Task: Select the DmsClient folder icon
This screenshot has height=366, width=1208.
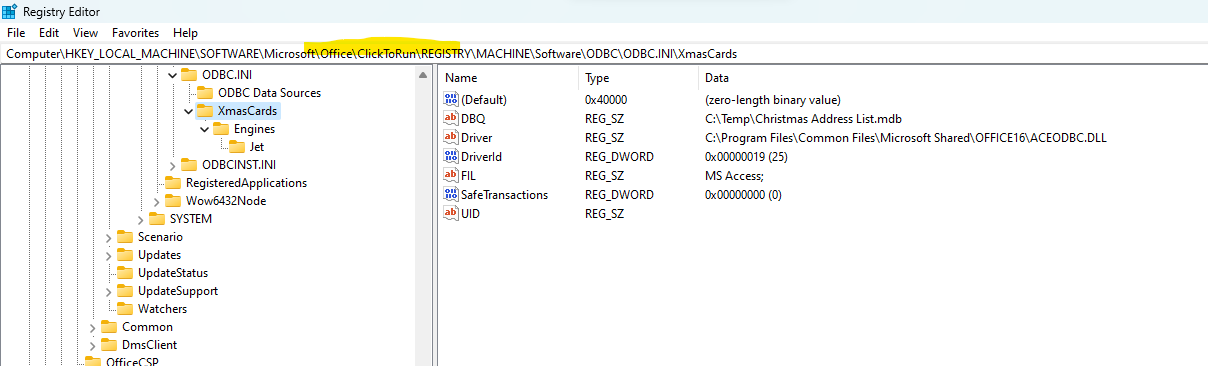Action: coord(109,345)
